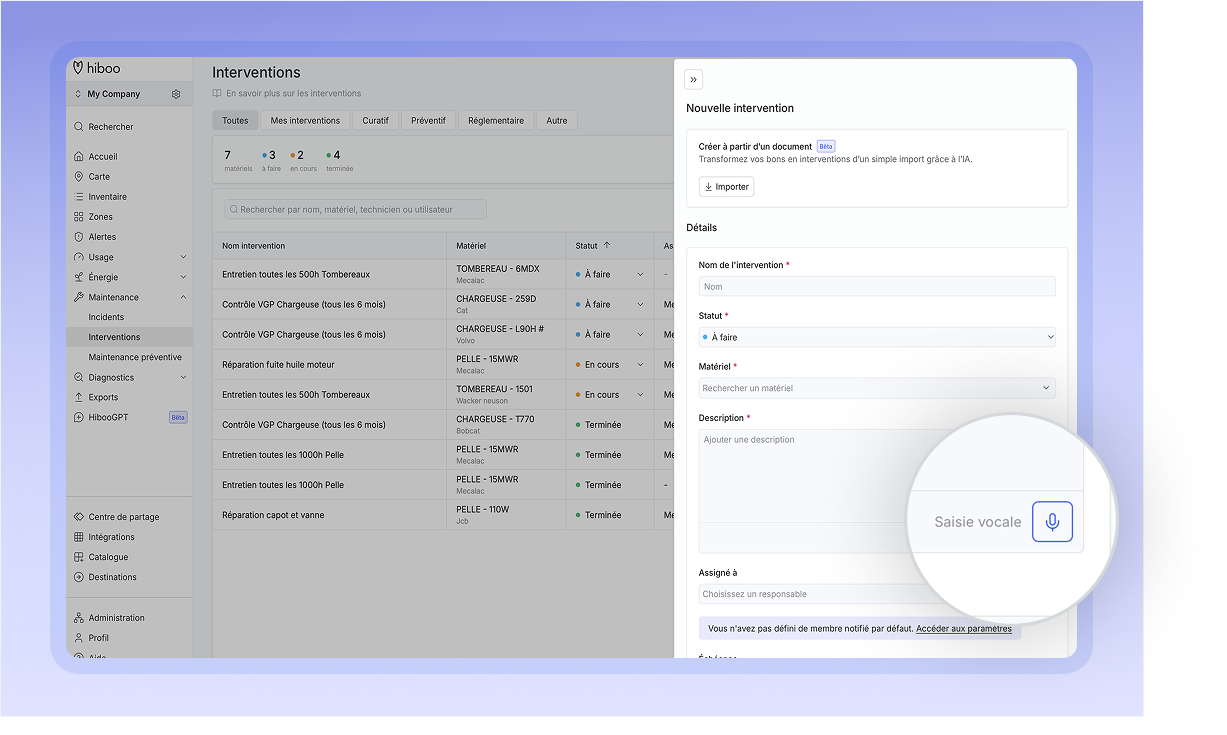Click Nom de l'intervention input field

tap(877, 286)
